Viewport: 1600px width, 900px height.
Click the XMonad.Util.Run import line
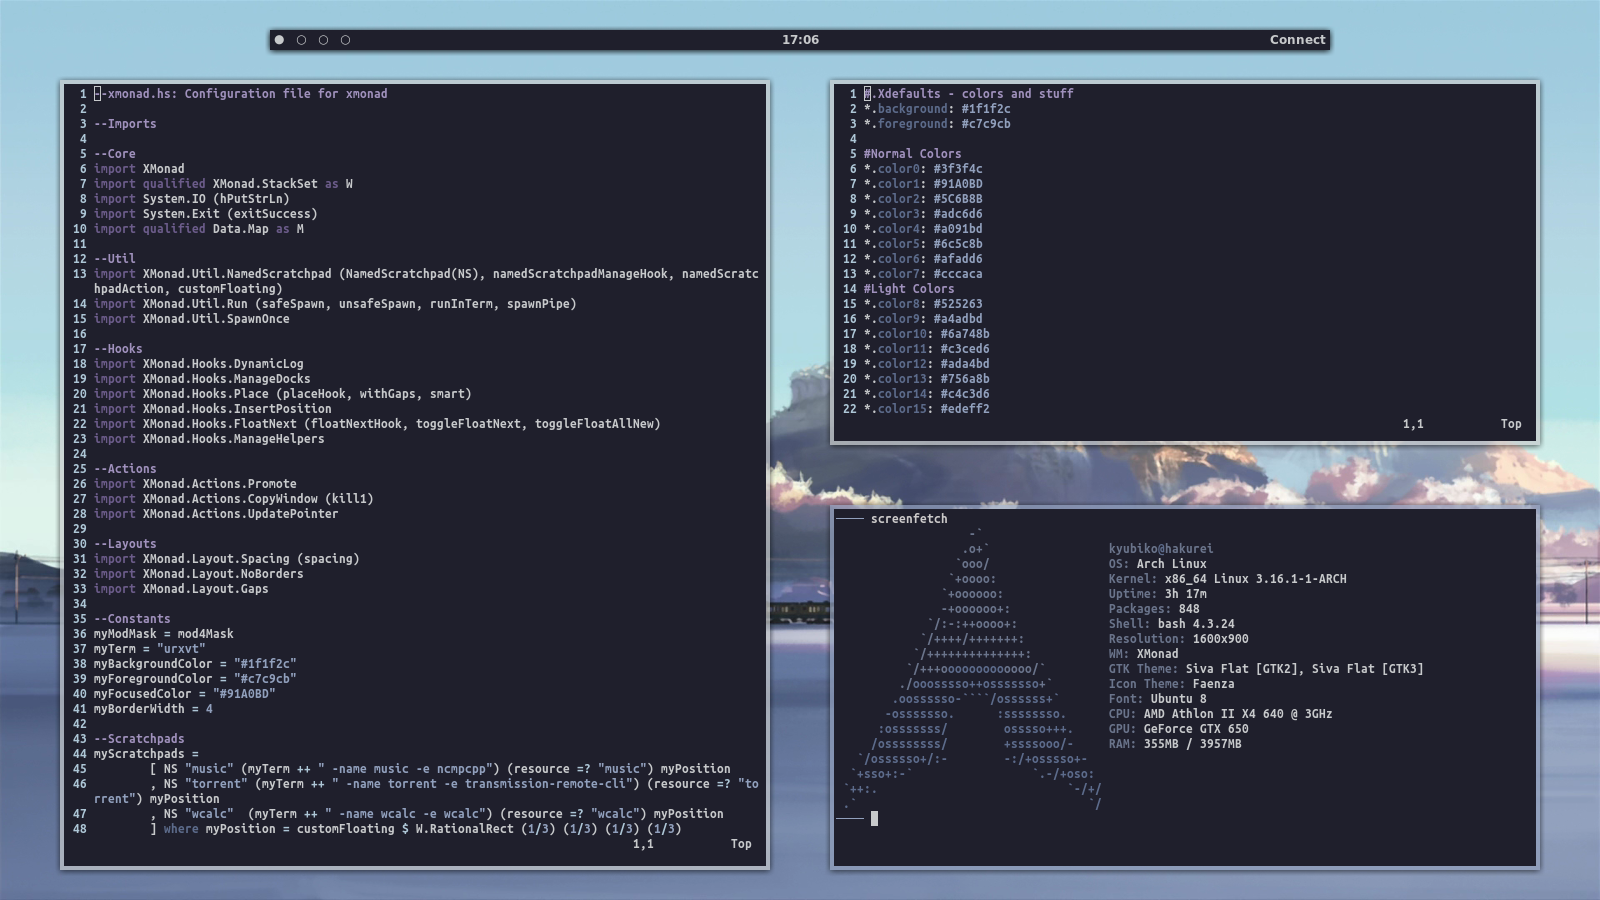[335, 304]
